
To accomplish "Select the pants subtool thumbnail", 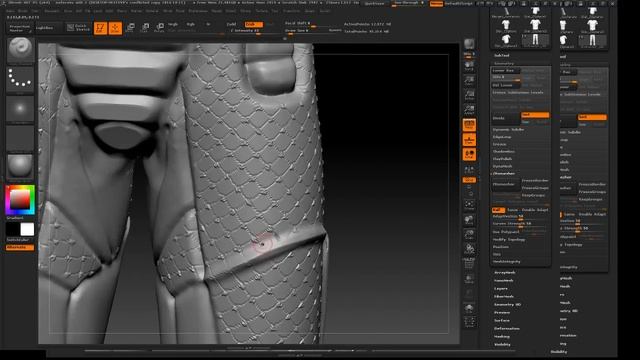I will point(535,40).
